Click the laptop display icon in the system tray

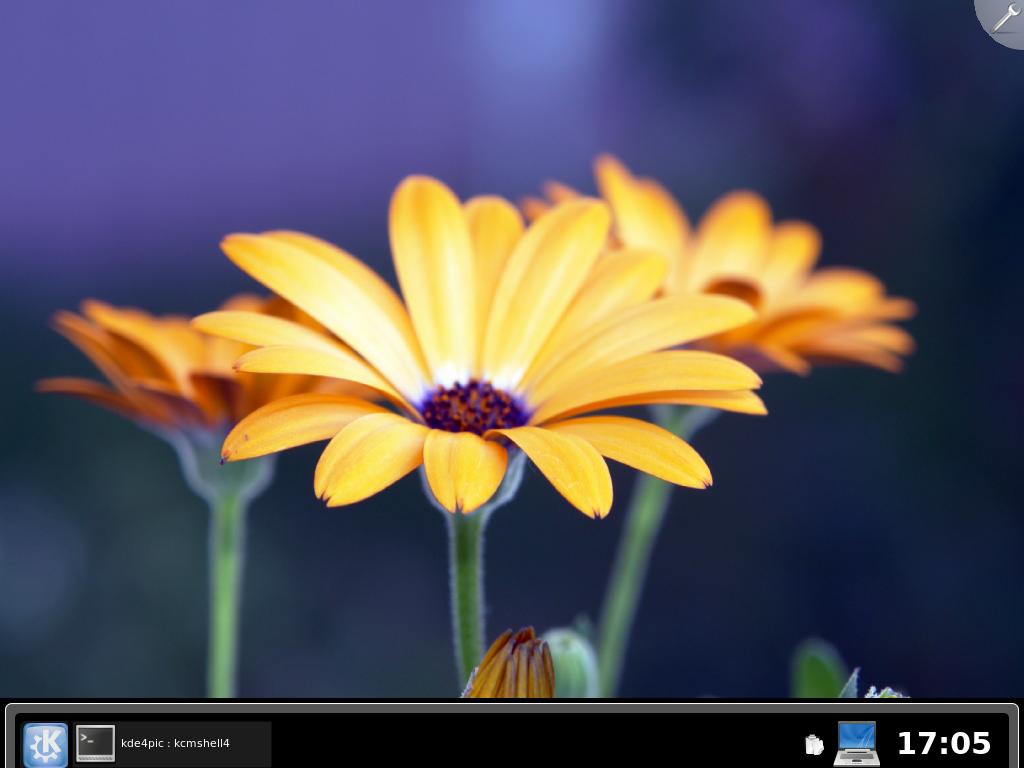pos(855,744)
